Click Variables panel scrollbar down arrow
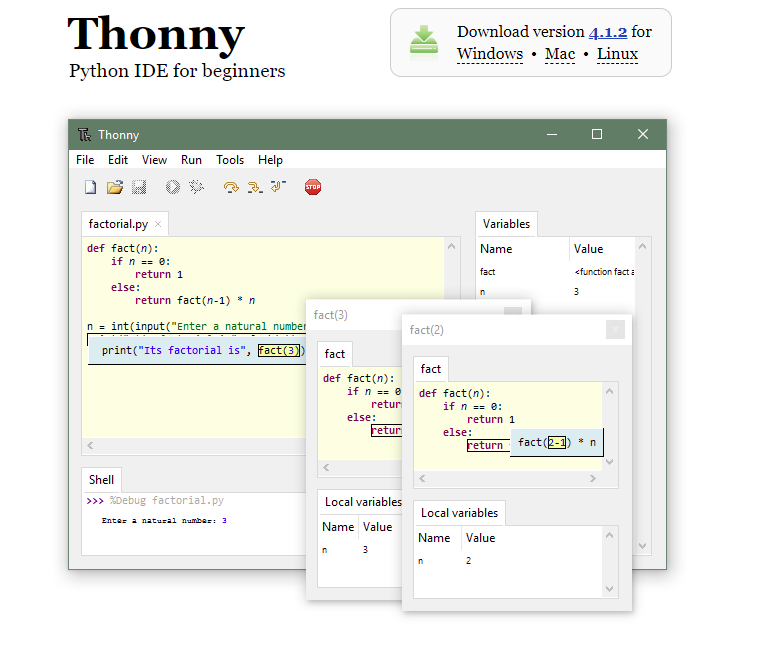The height and width of the screenshot is (648, 767). (643, 546)
